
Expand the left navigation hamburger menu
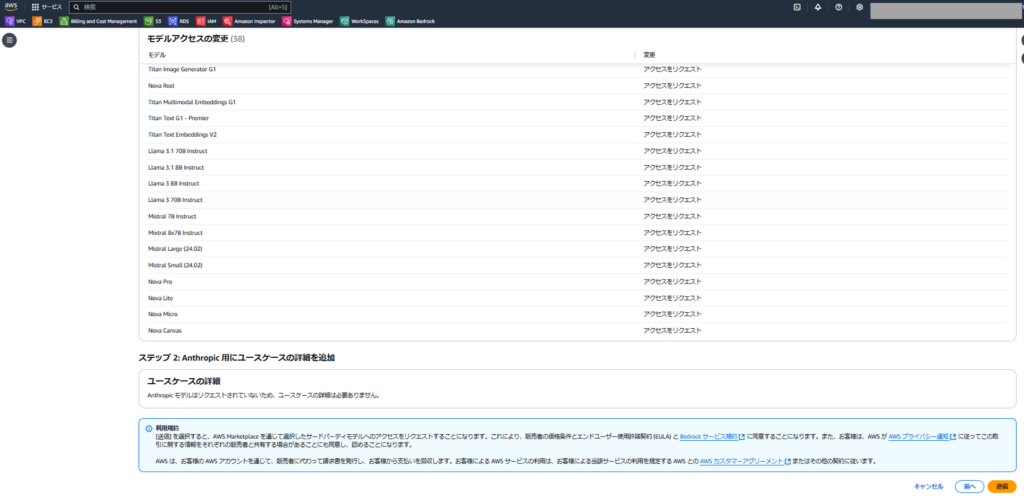click(x=9, y=40)
